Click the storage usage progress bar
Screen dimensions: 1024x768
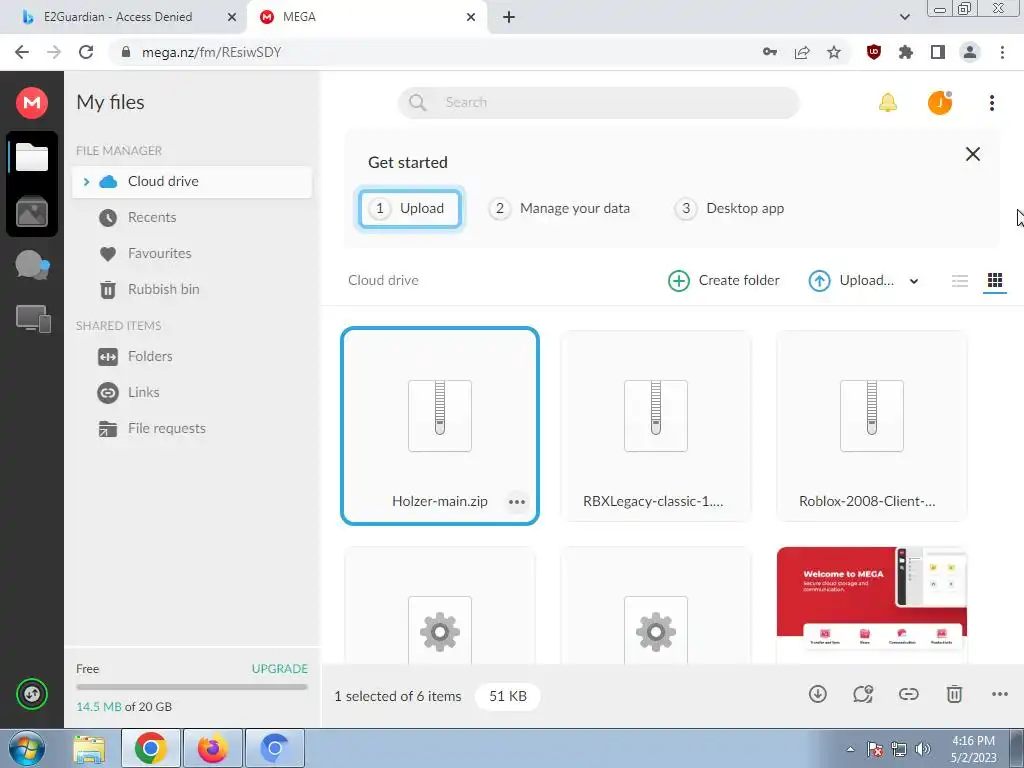(x=191, y=687)
